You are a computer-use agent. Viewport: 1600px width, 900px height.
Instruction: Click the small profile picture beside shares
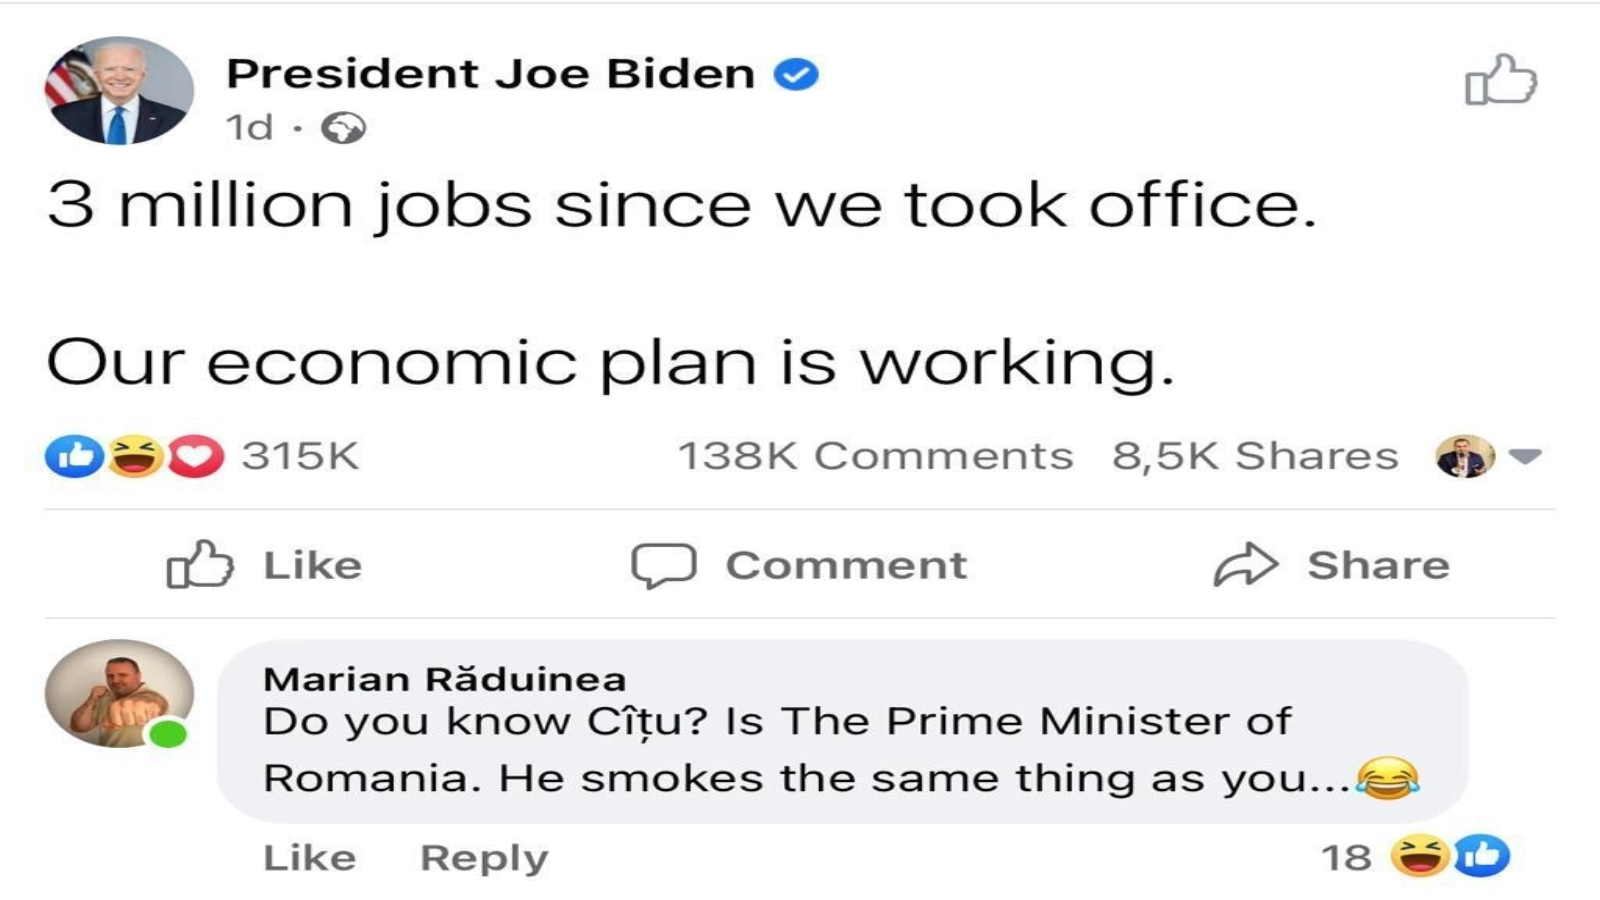pos(1465,457)
